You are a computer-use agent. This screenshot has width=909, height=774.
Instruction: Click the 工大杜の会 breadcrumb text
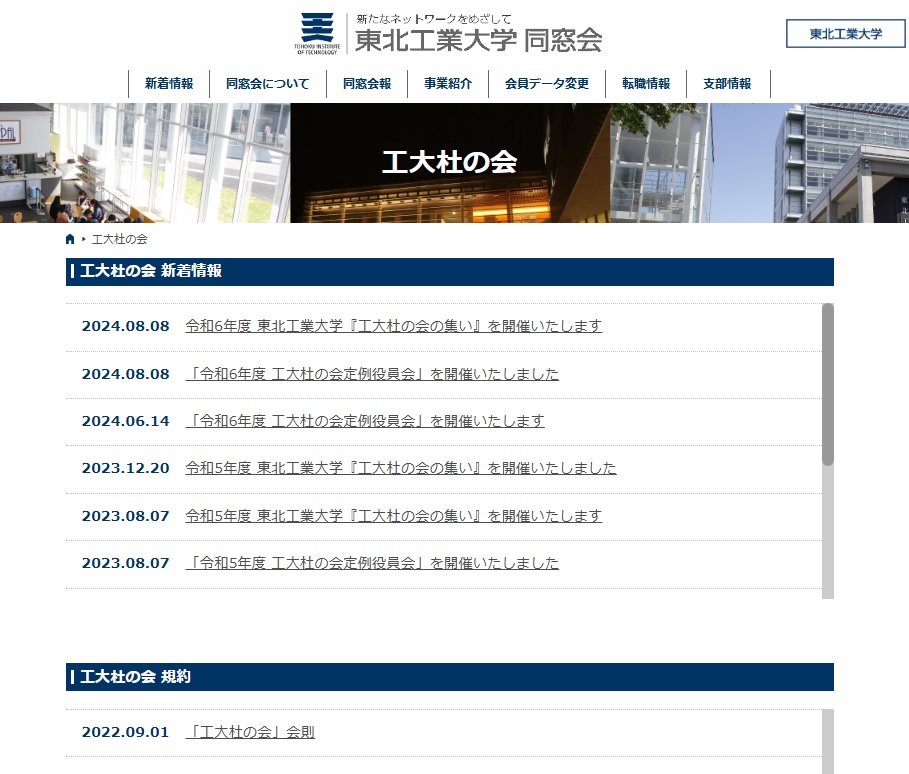(x=119, y=239)
